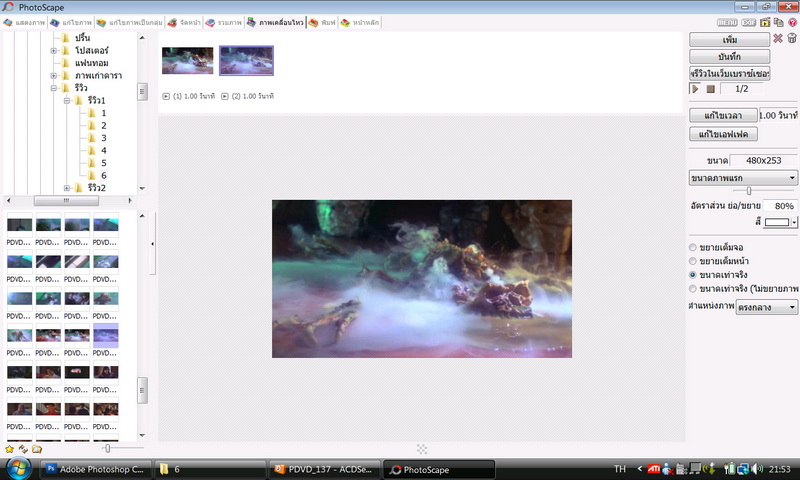Open the ขนาดภาพแรก canvas size dropdown
Viewport: 800px width, 480px height.
point(743,178)
